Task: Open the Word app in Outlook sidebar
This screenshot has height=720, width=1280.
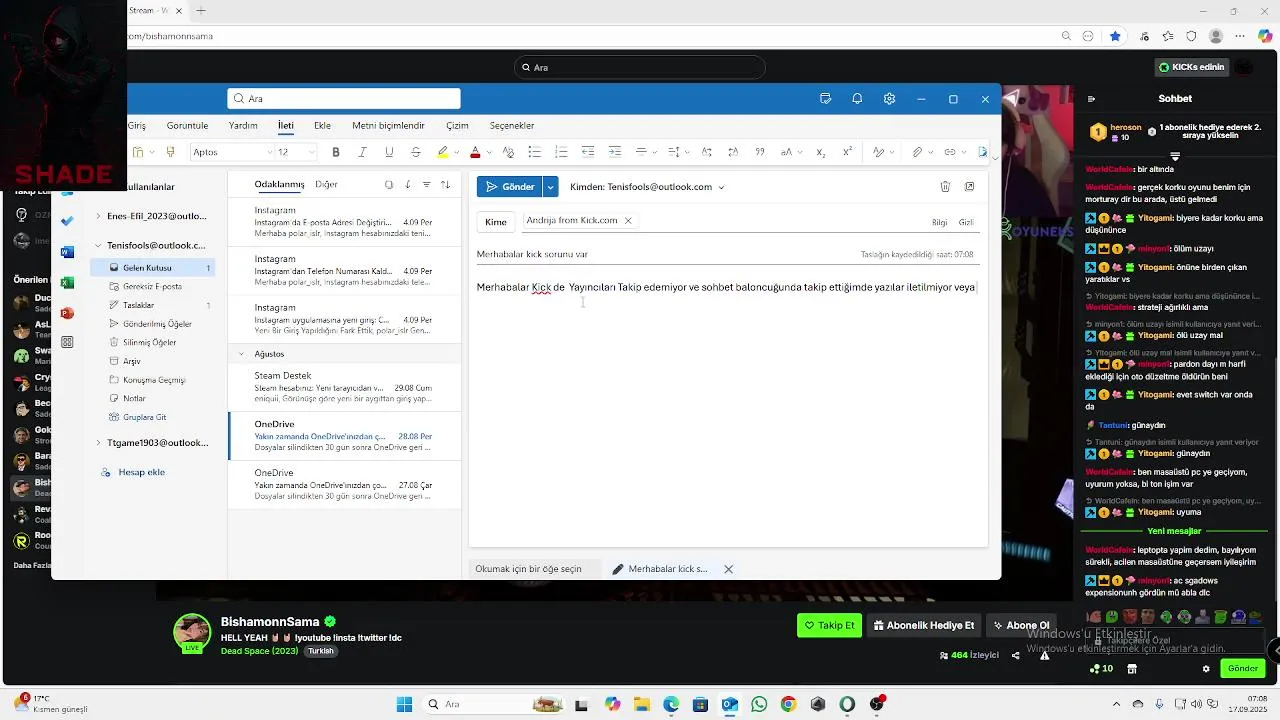Action: [67, 252]
